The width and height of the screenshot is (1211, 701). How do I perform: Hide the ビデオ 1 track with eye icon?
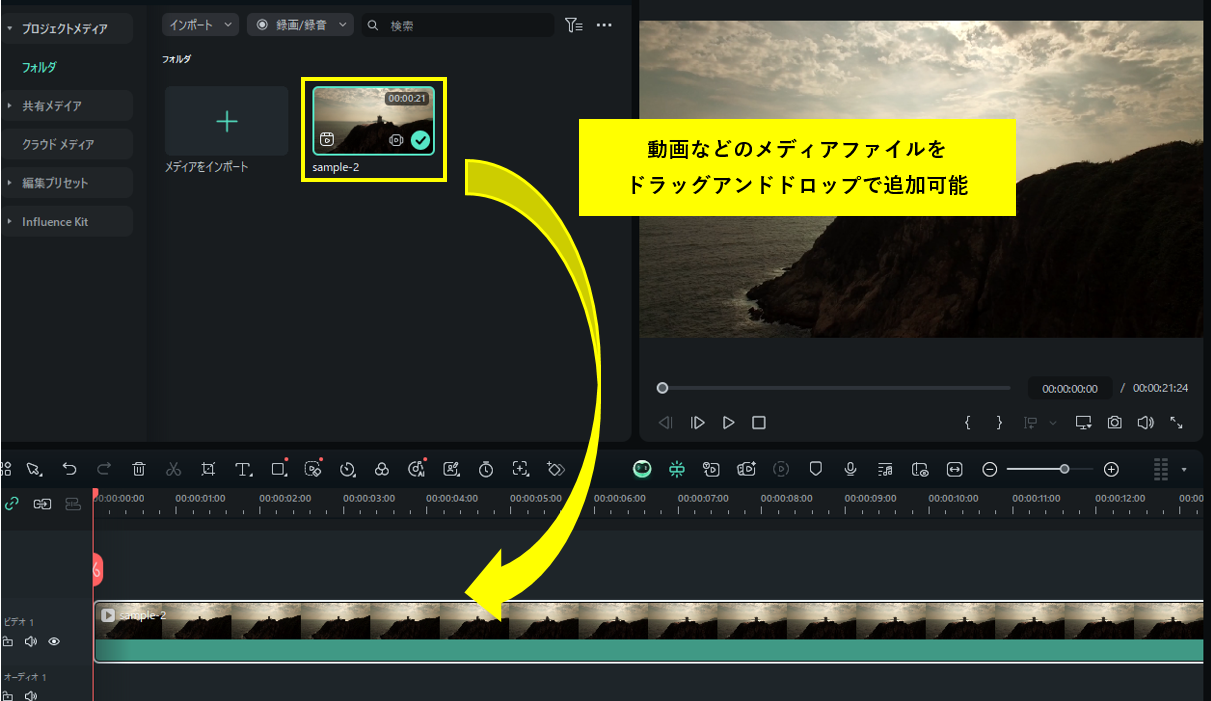[54, 642]
